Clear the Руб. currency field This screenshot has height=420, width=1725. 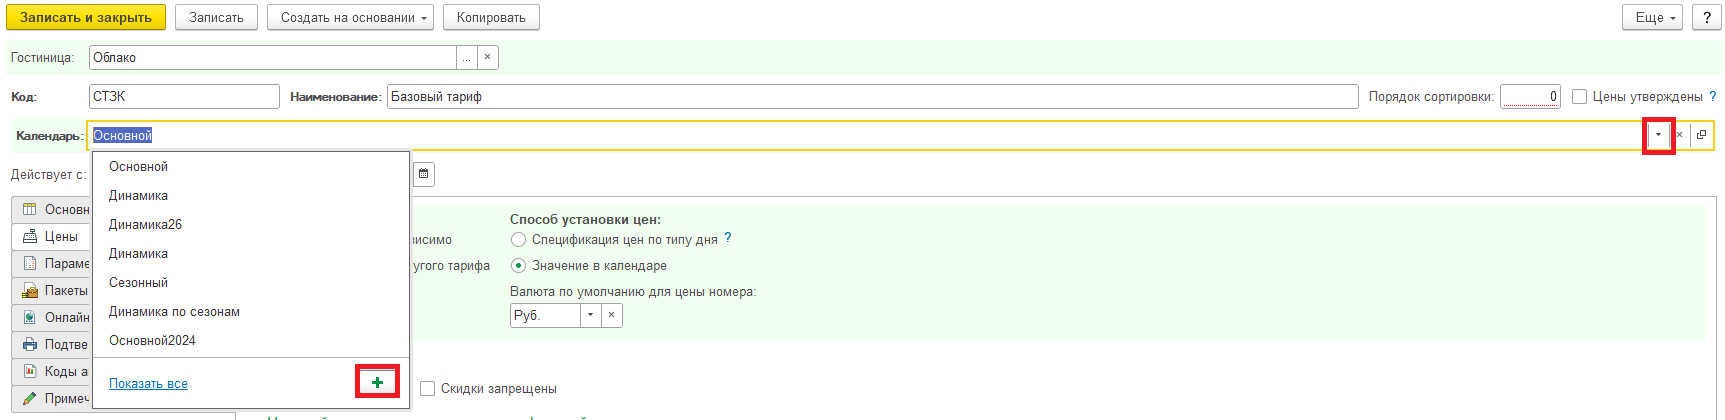click(x=611, y=315)
